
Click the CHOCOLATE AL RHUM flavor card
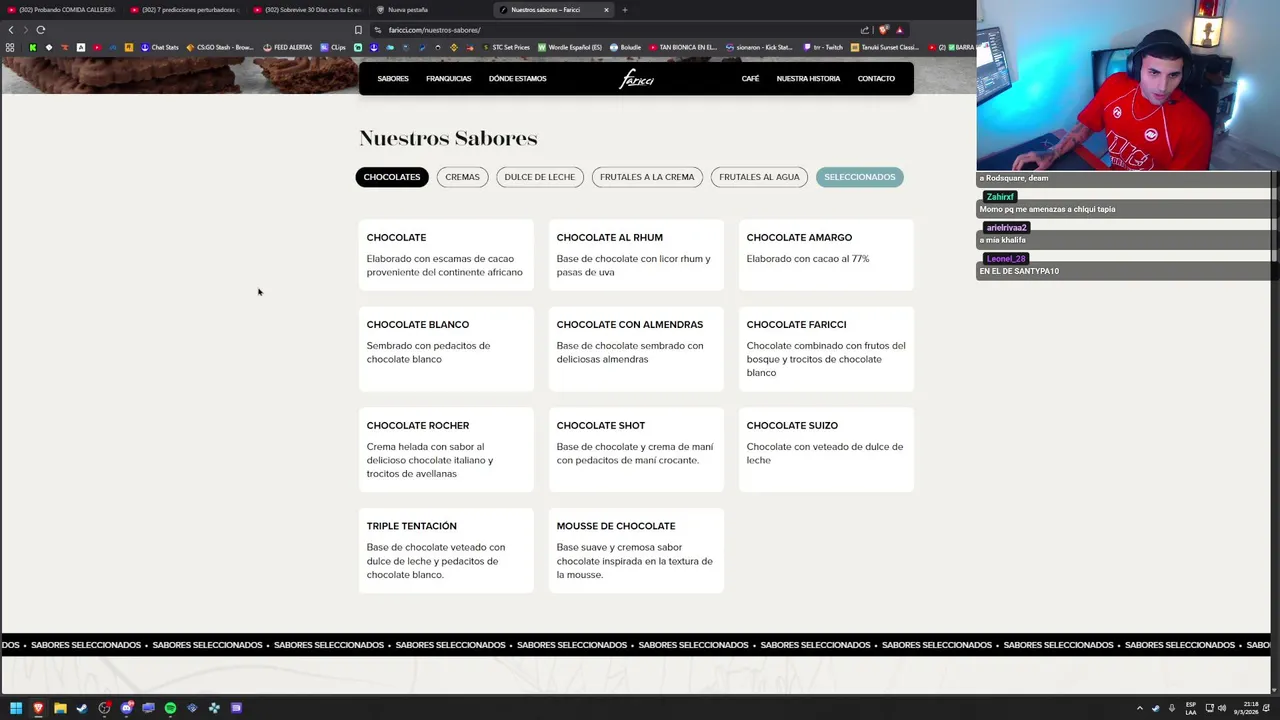coord(636,255)
